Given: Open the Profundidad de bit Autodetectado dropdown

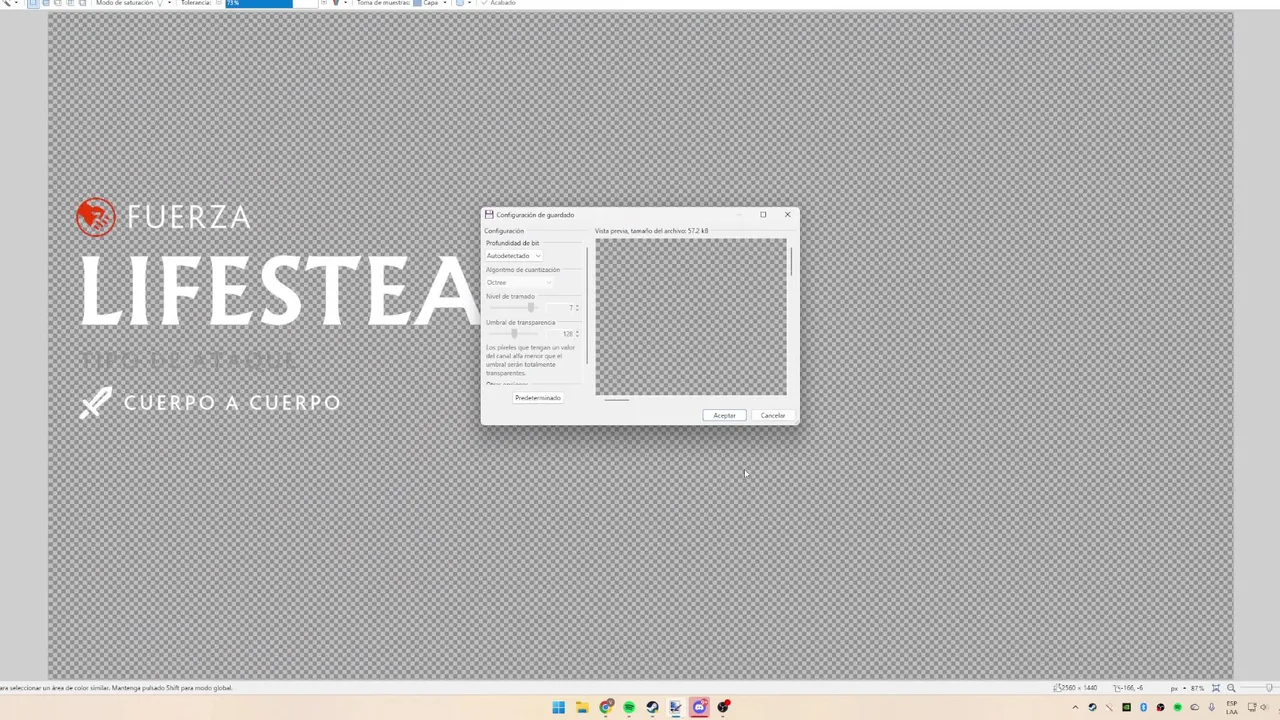Looking at the screenshot, I should coord(514,256).
